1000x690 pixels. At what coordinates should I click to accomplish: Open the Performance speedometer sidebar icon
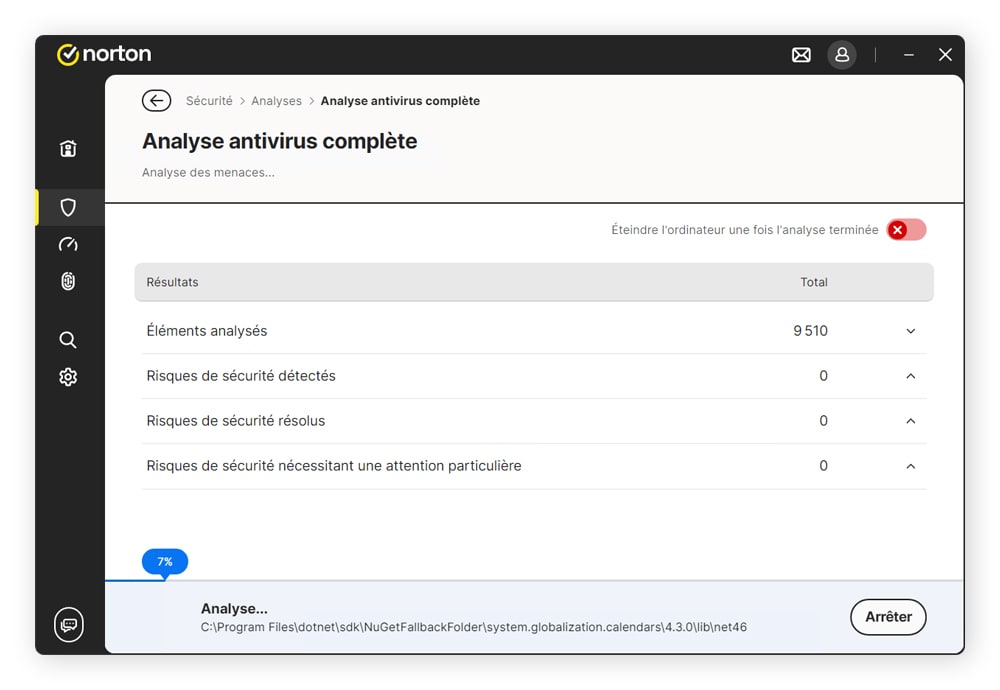[x=68, y=244]
